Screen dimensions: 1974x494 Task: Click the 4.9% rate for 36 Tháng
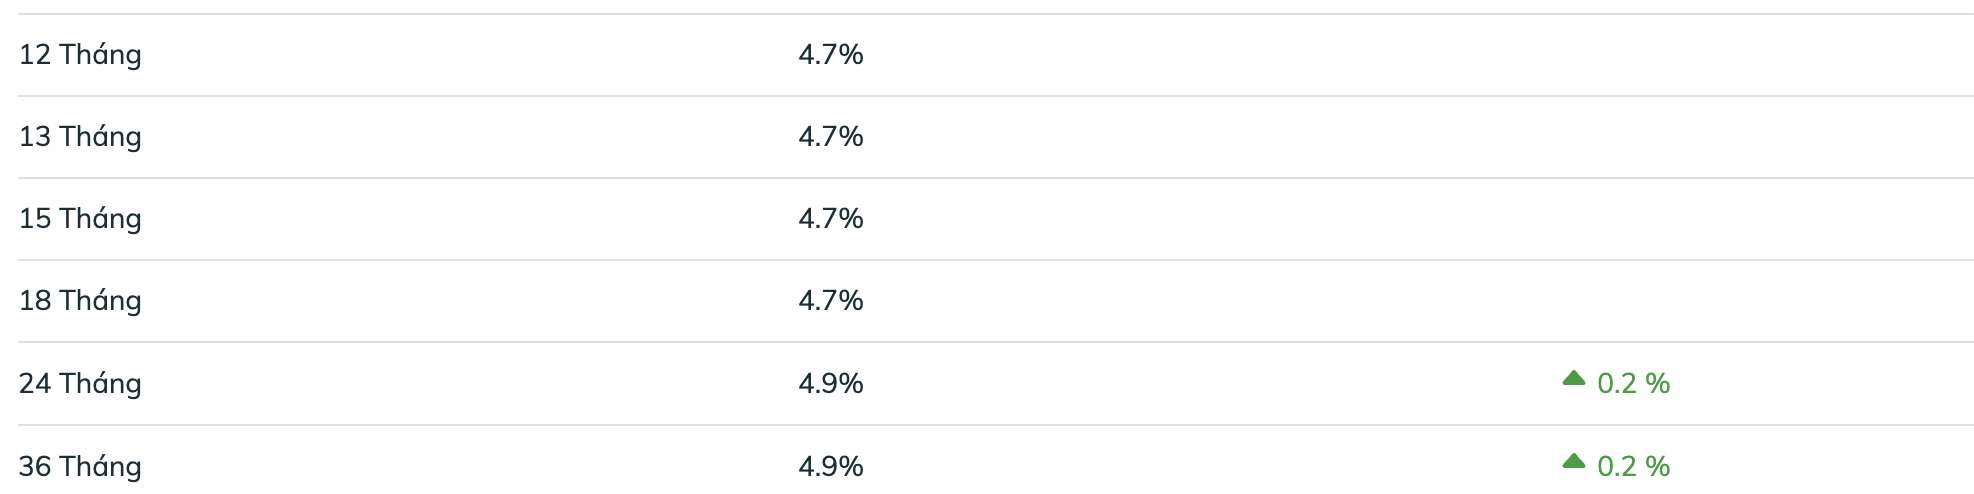click(x=831, y=466)
